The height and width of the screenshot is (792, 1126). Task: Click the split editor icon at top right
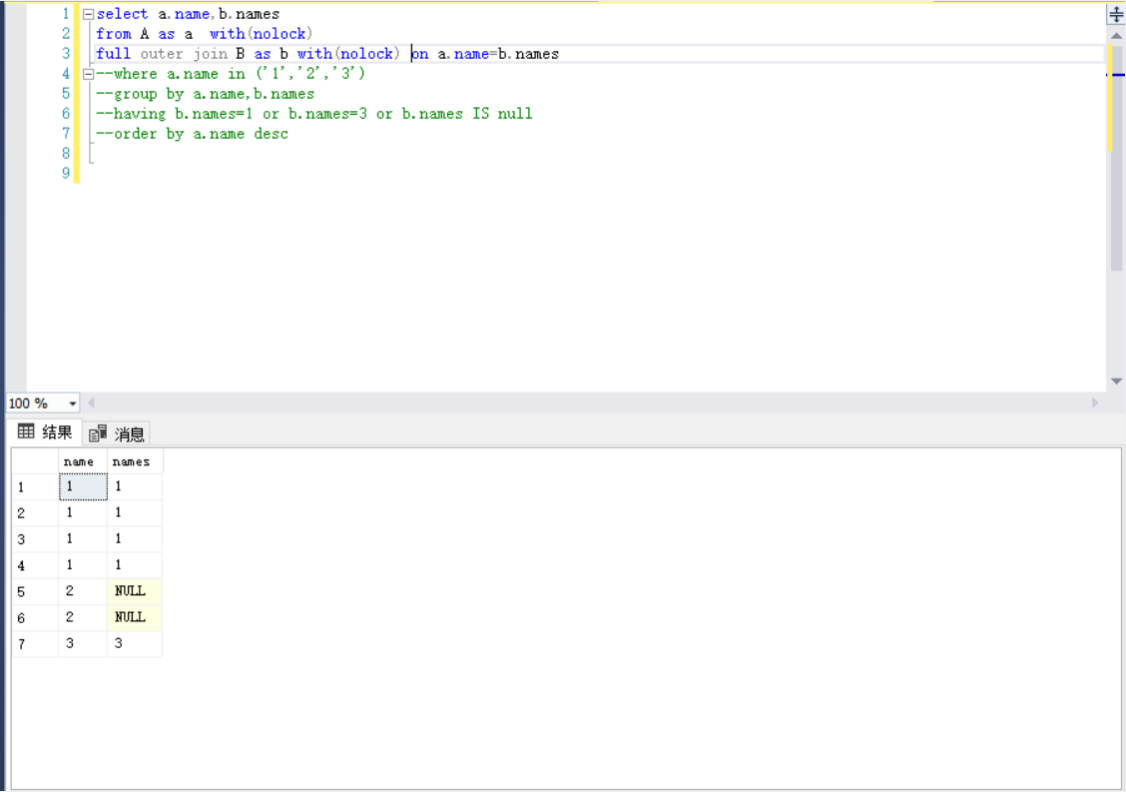click(x=1116, y=14)
